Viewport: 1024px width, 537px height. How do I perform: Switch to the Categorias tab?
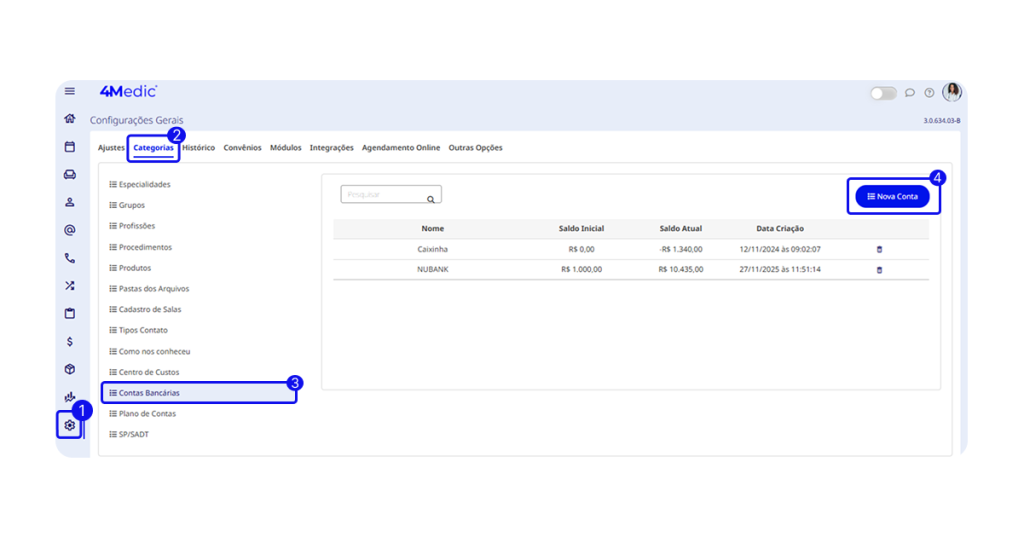point(154,148)
